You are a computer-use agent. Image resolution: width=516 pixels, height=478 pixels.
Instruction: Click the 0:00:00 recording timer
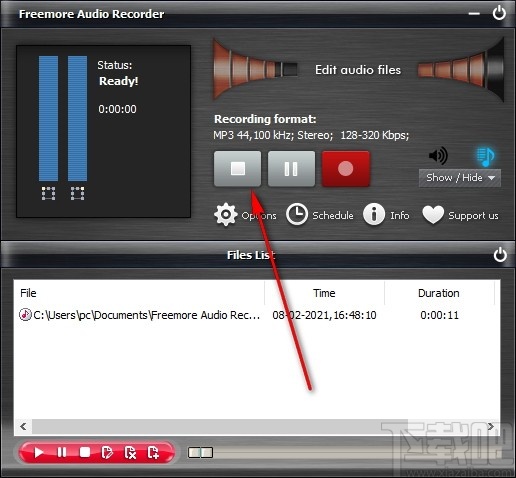click(117, 109)
